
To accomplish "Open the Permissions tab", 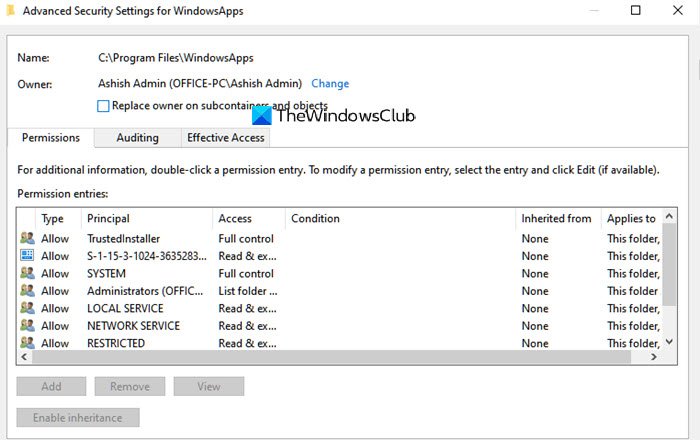I will 51,138.
